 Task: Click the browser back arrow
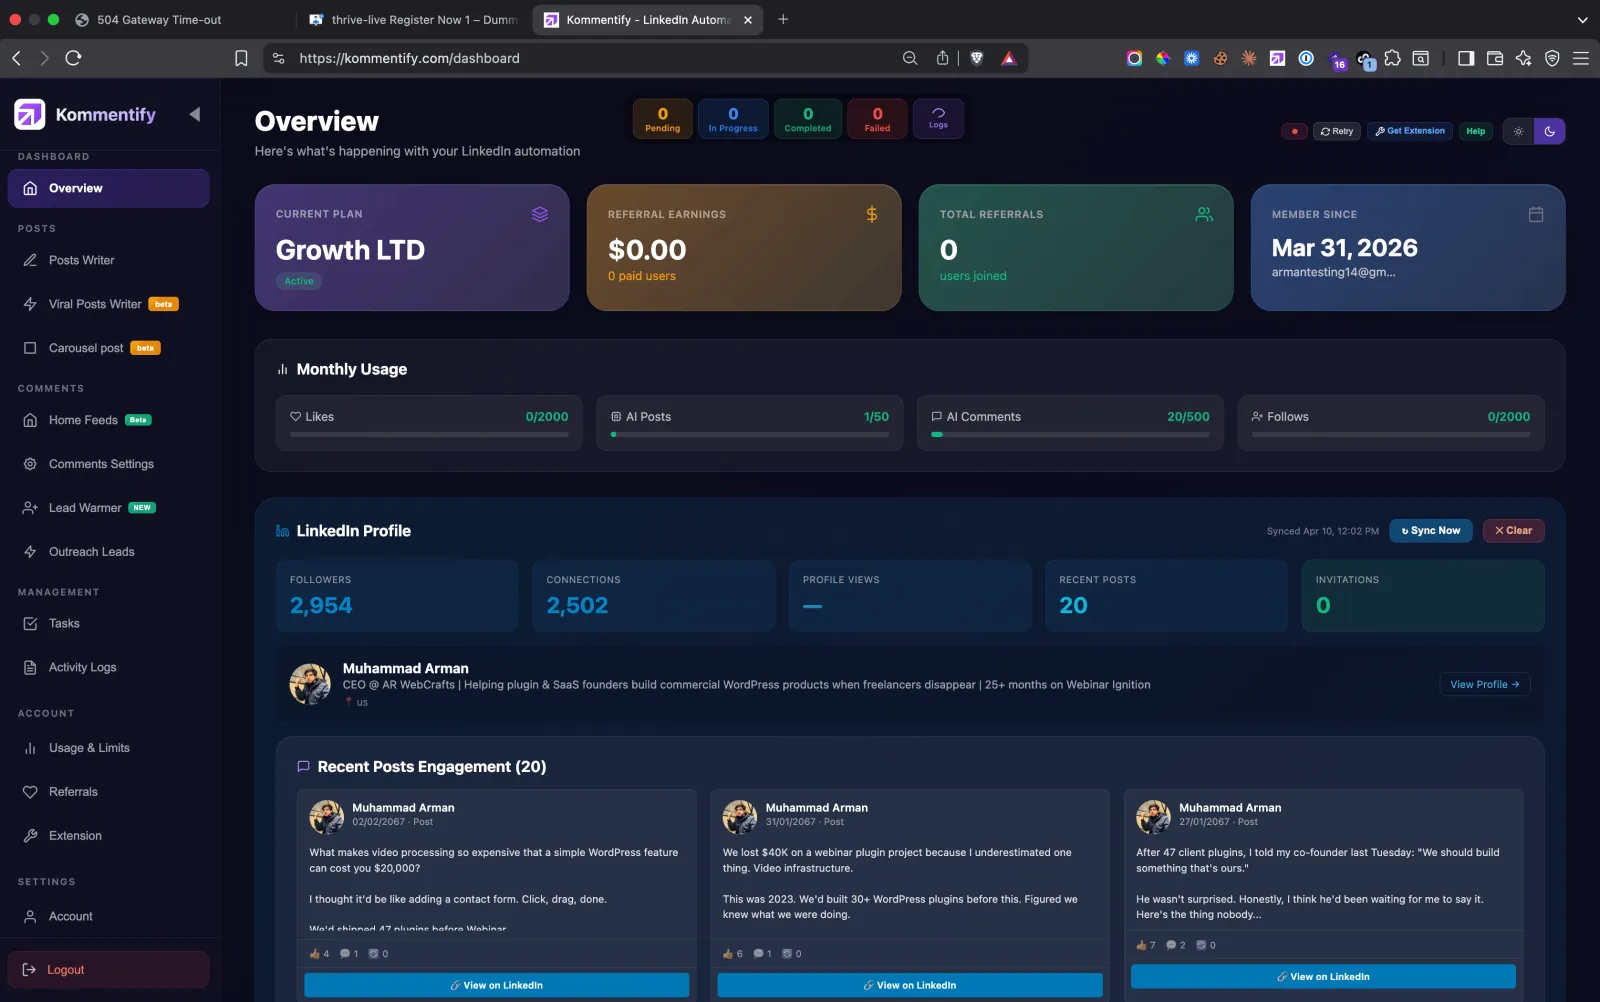click(16, 58)
